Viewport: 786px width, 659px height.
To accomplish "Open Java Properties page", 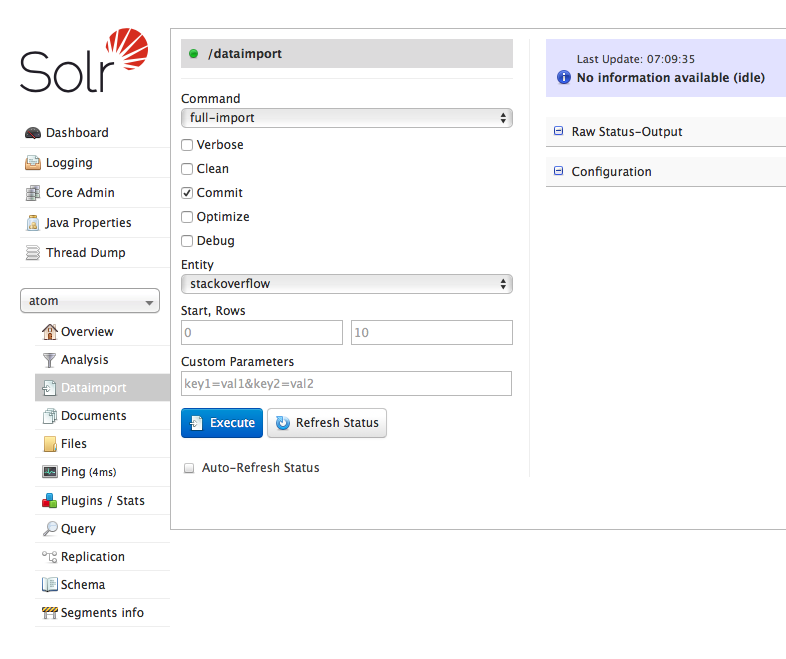I will 88,223.
